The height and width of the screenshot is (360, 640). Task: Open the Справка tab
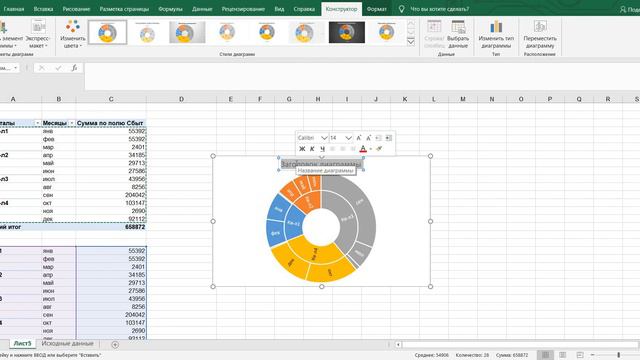(304, 9)
